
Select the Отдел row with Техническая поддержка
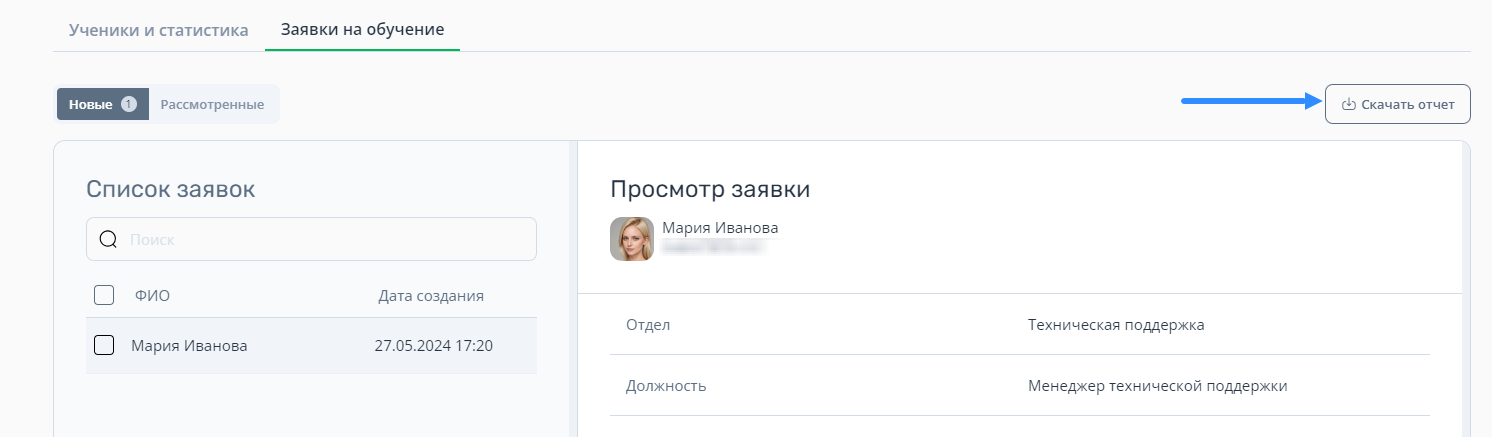(1020, 325)
